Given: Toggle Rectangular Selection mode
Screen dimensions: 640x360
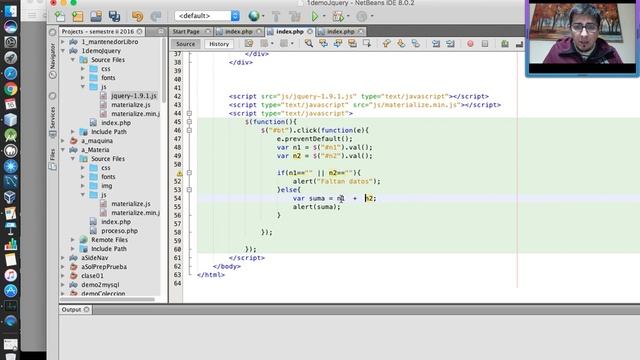Looking at the screenshot, I should (367, 44).
